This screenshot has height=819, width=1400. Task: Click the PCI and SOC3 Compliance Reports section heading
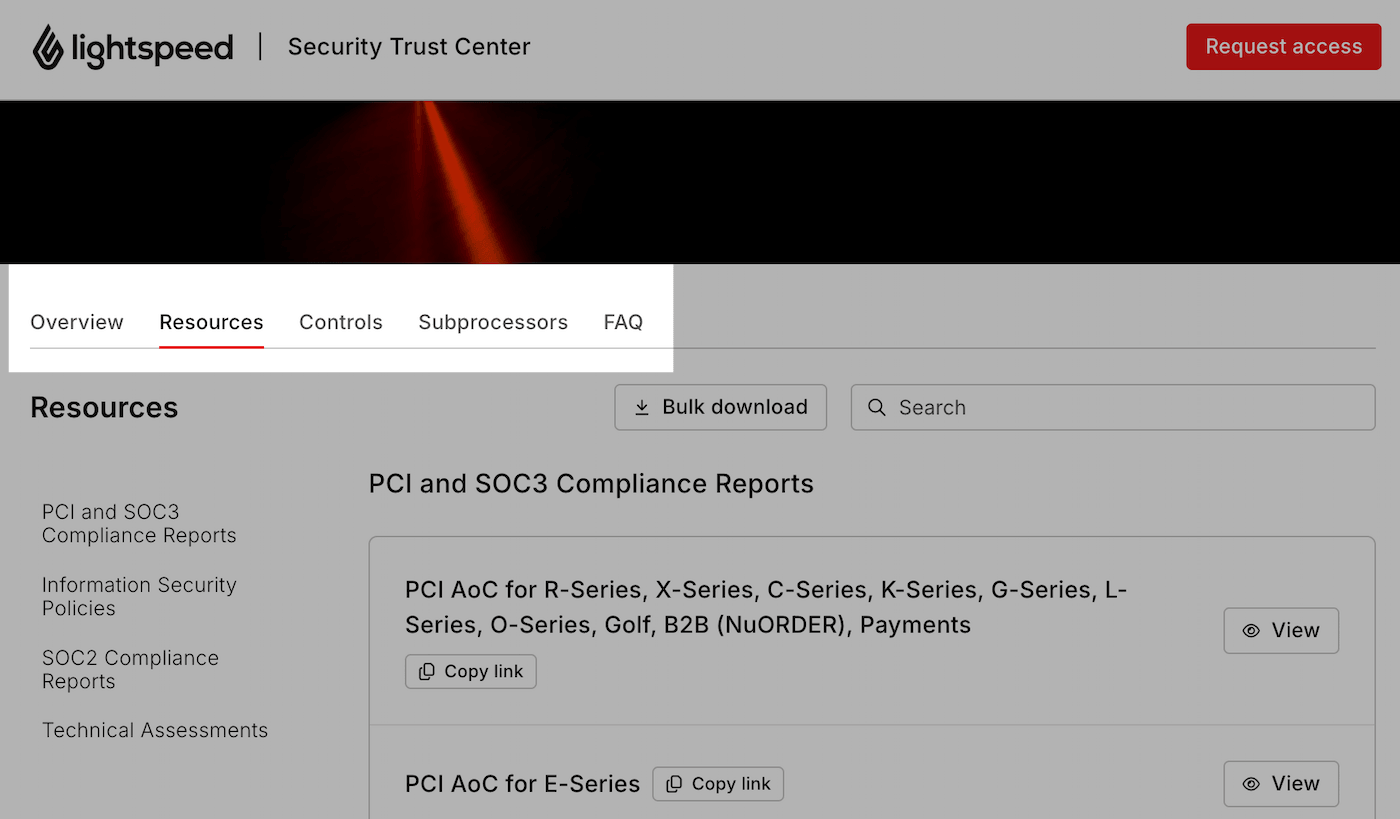point(591,484)
